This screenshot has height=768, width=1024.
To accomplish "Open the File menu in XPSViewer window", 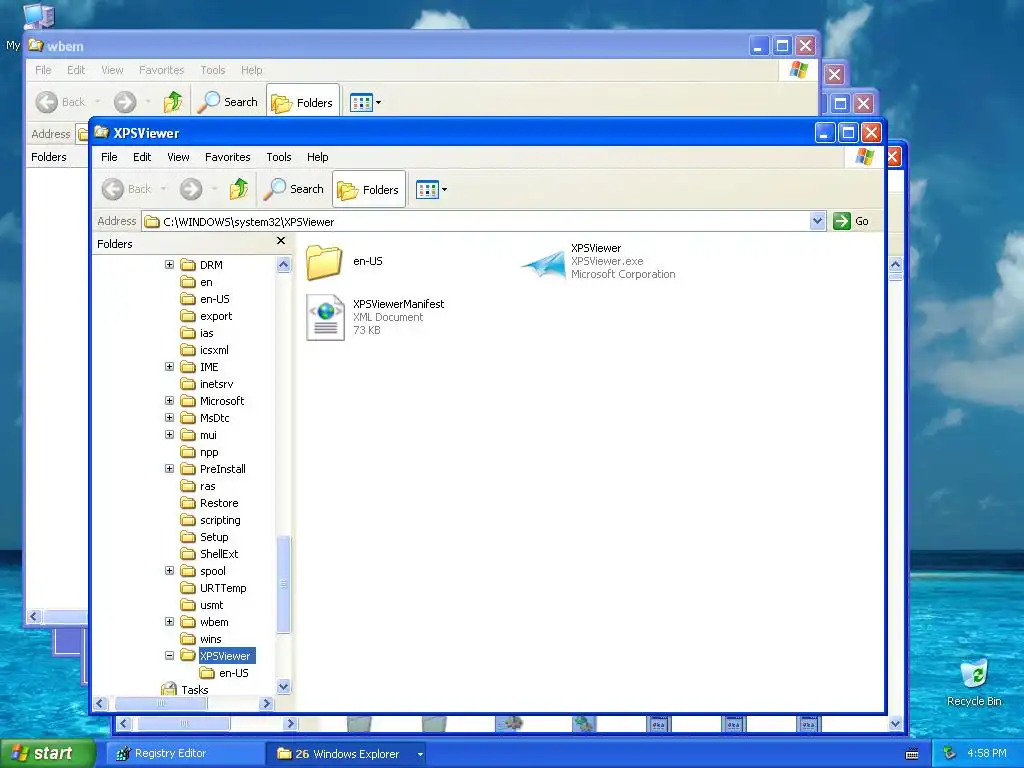I will [x=109, y=157].
